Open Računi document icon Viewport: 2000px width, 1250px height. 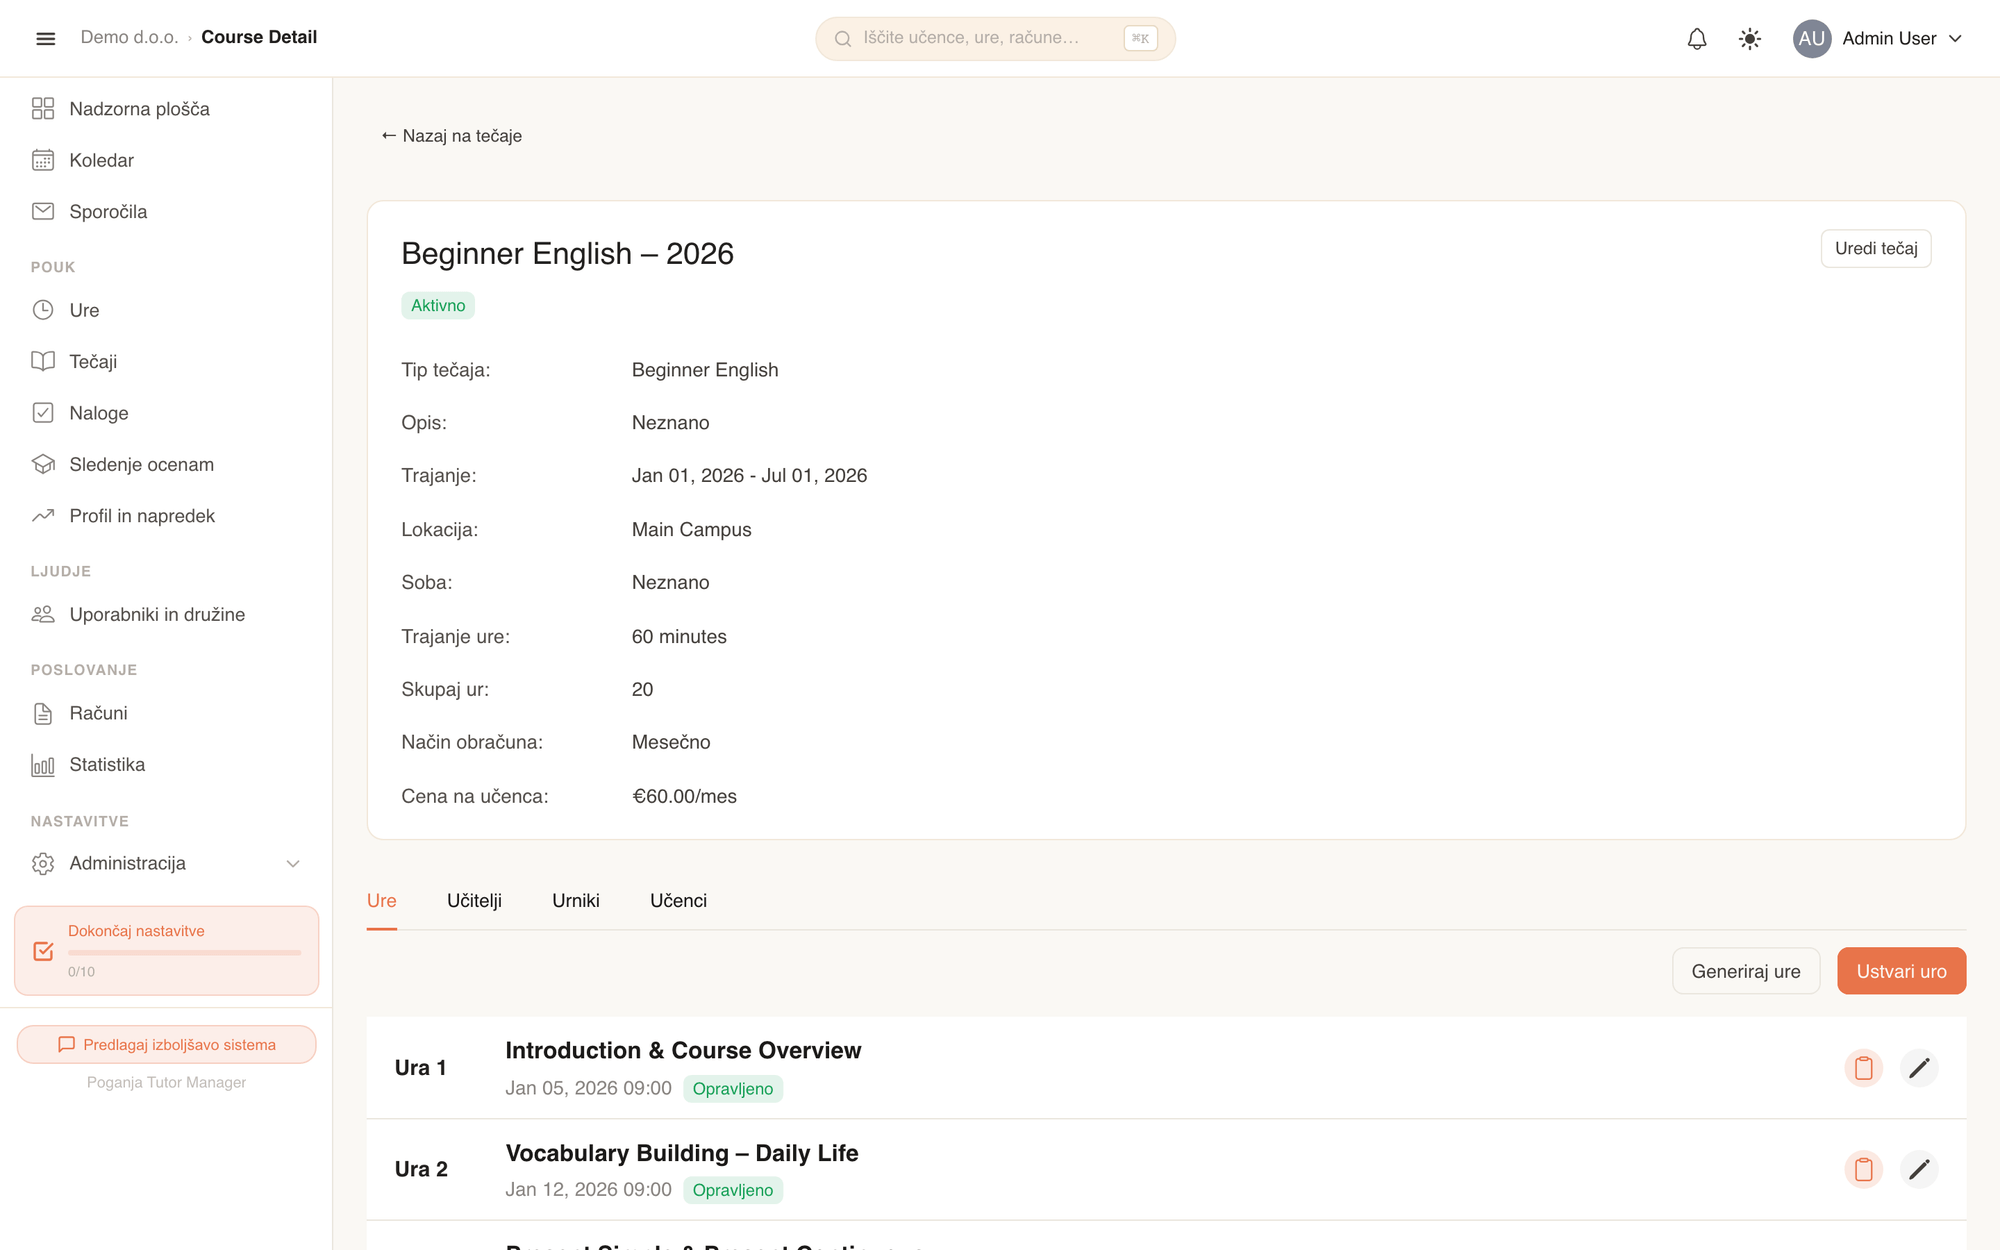[43, 713]
